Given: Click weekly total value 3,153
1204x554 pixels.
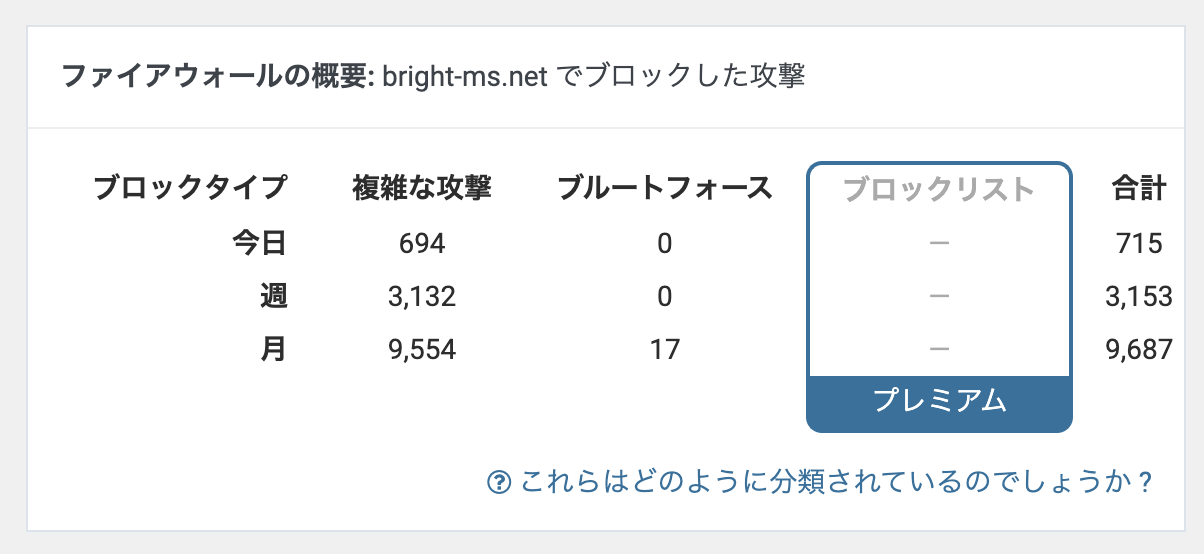Looking at the screenshot, I should [x=1140, y=297].
